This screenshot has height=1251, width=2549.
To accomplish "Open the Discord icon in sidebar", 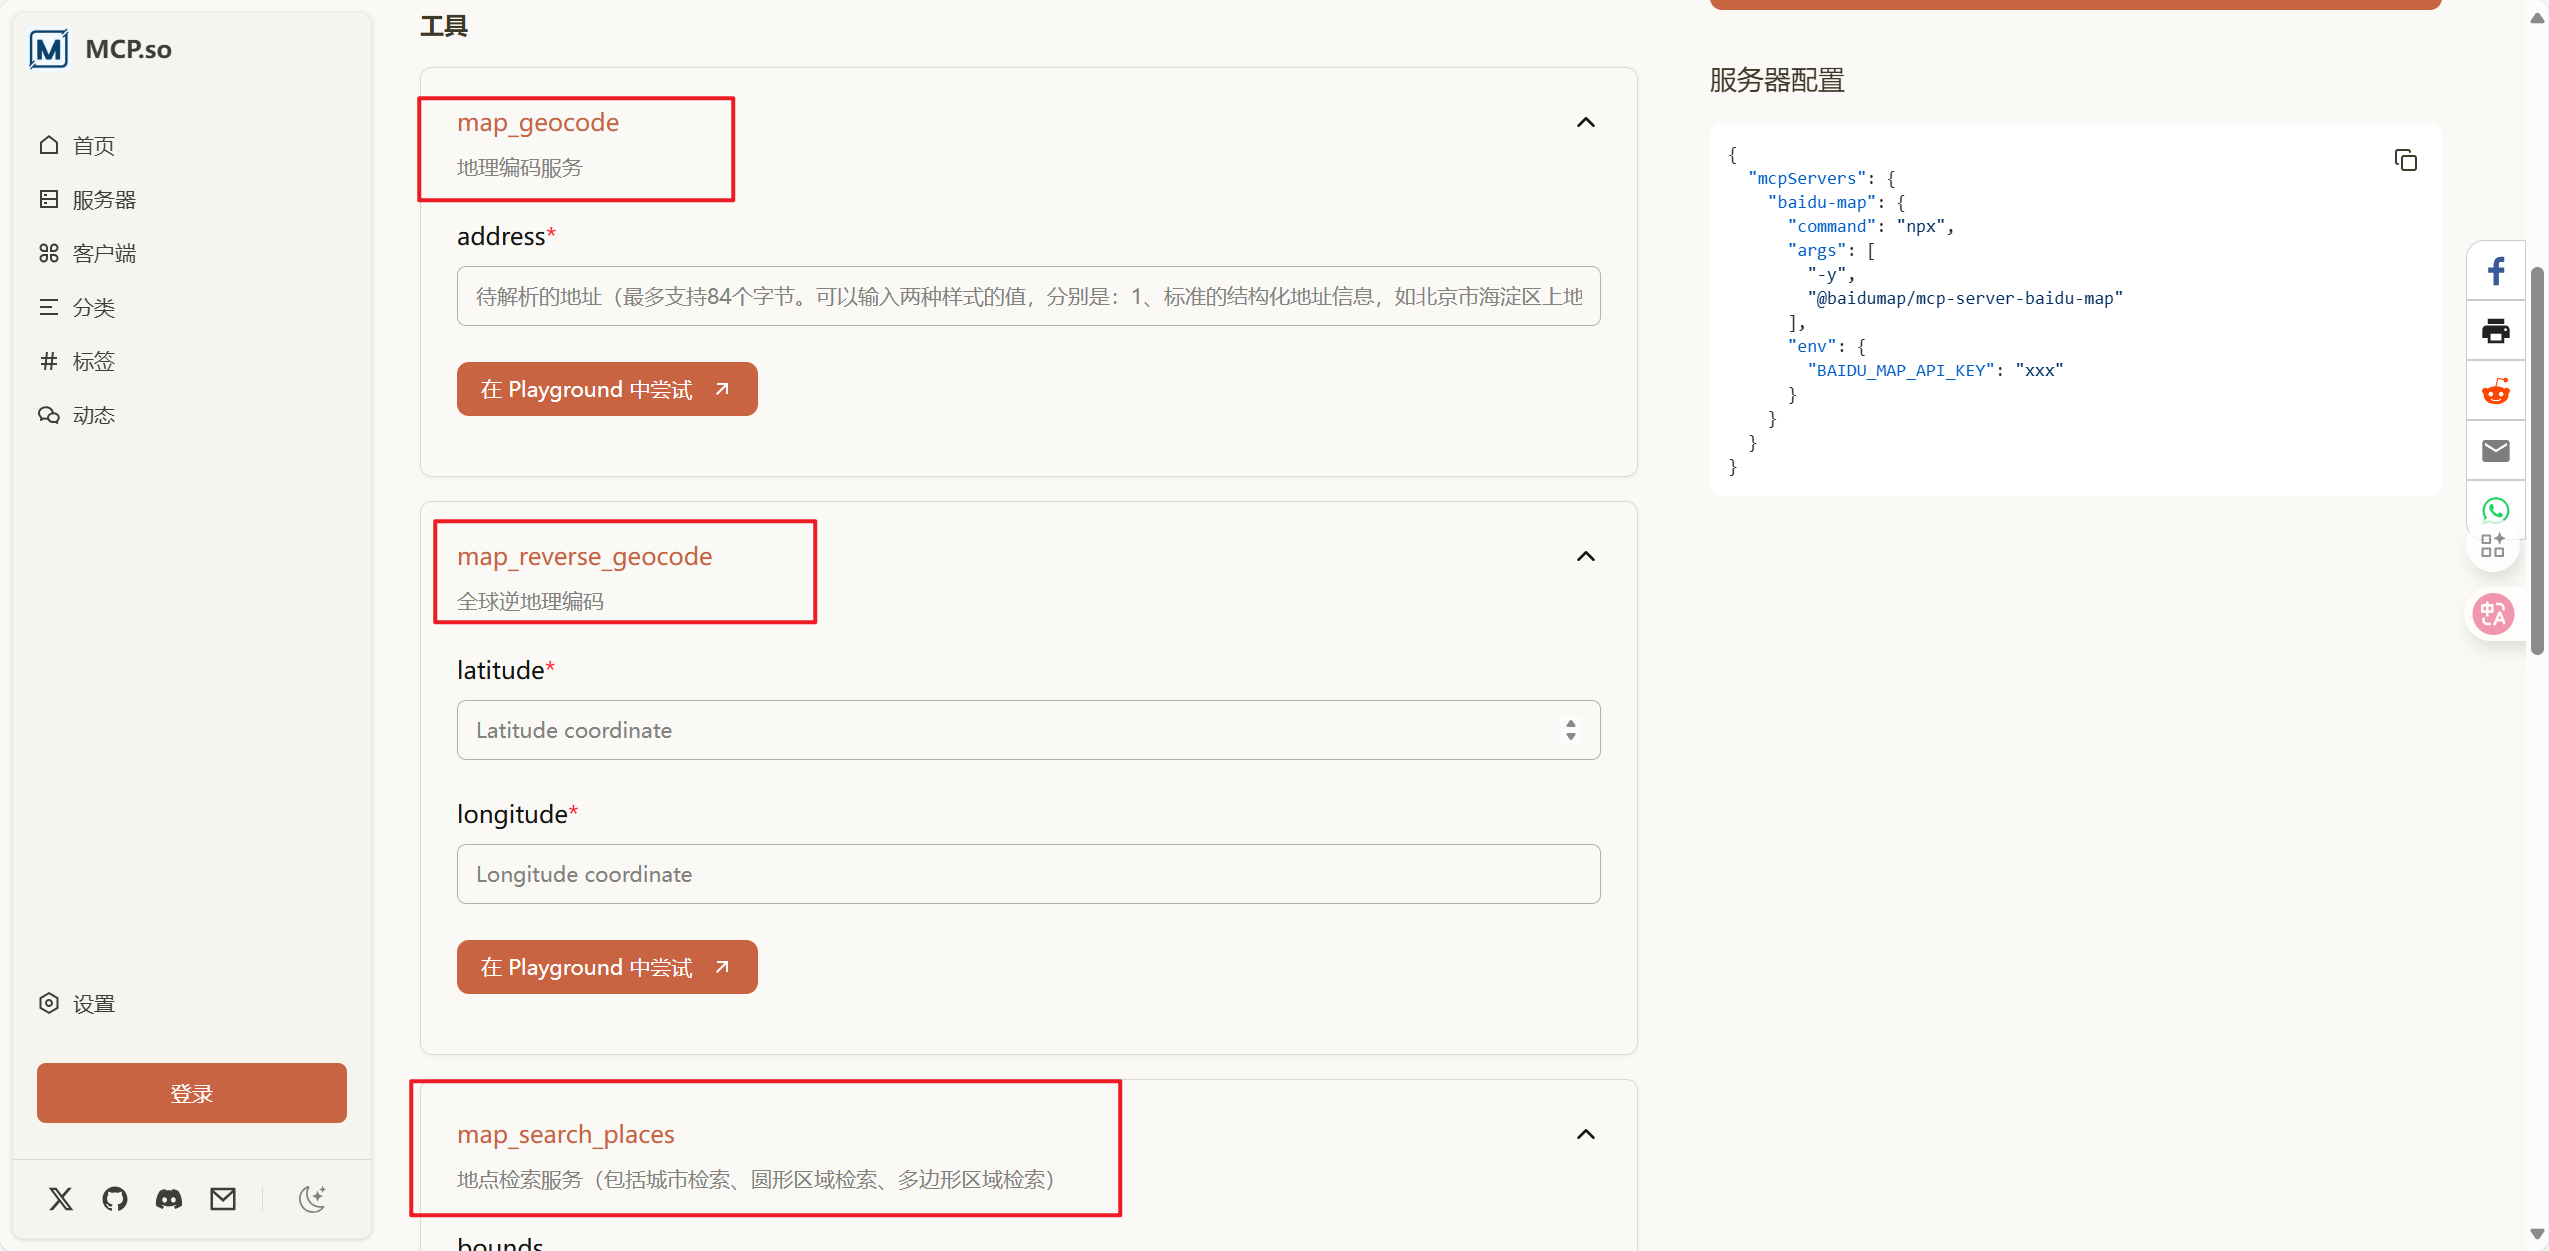I will point(169,1198).
